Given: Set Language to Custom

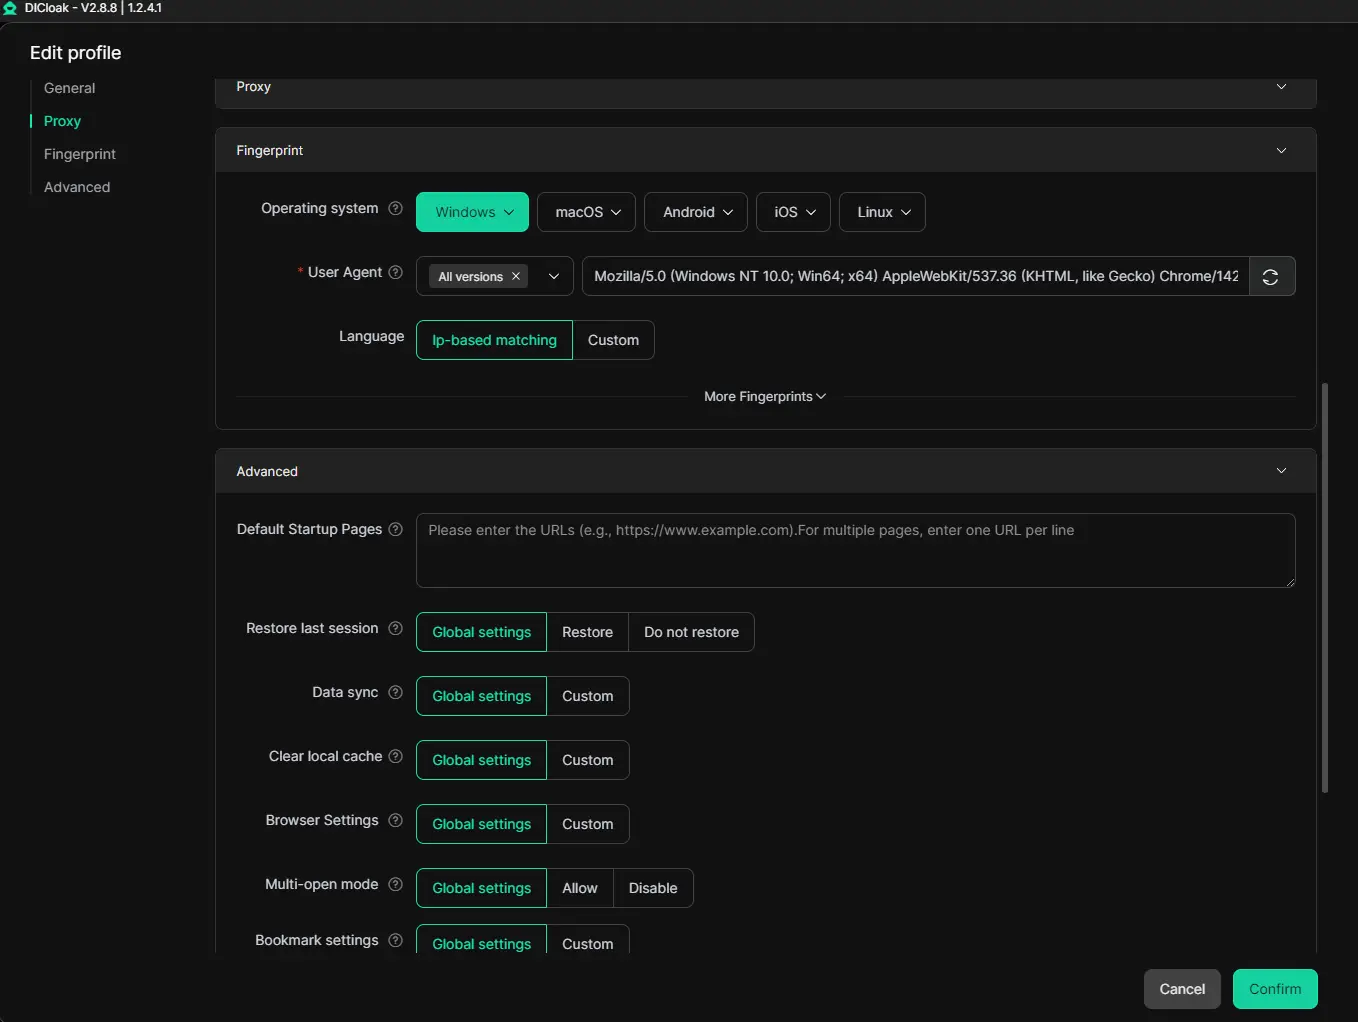Looking at the screenshot, I should 613,341.
